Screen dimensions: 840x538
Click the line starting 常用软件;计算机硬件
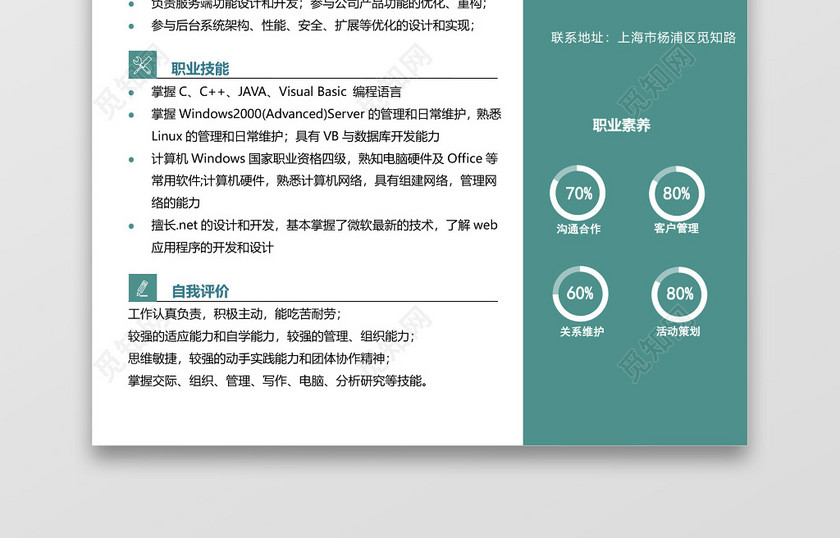coord(324,181)
